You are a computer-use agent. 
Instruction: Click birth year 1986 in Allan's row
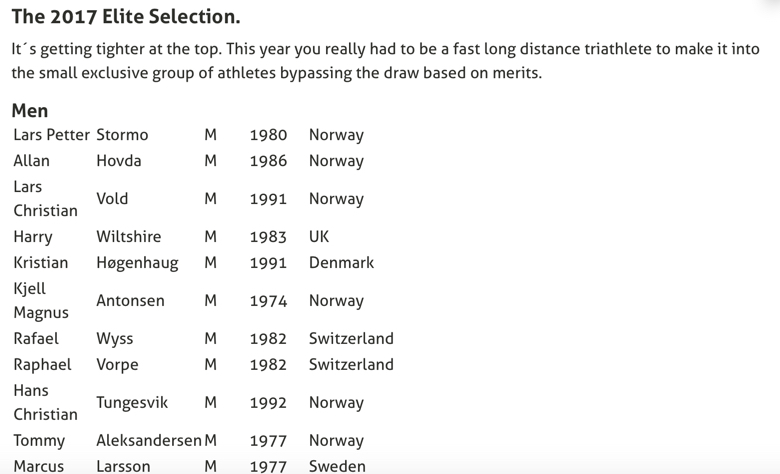pos(268,161)
